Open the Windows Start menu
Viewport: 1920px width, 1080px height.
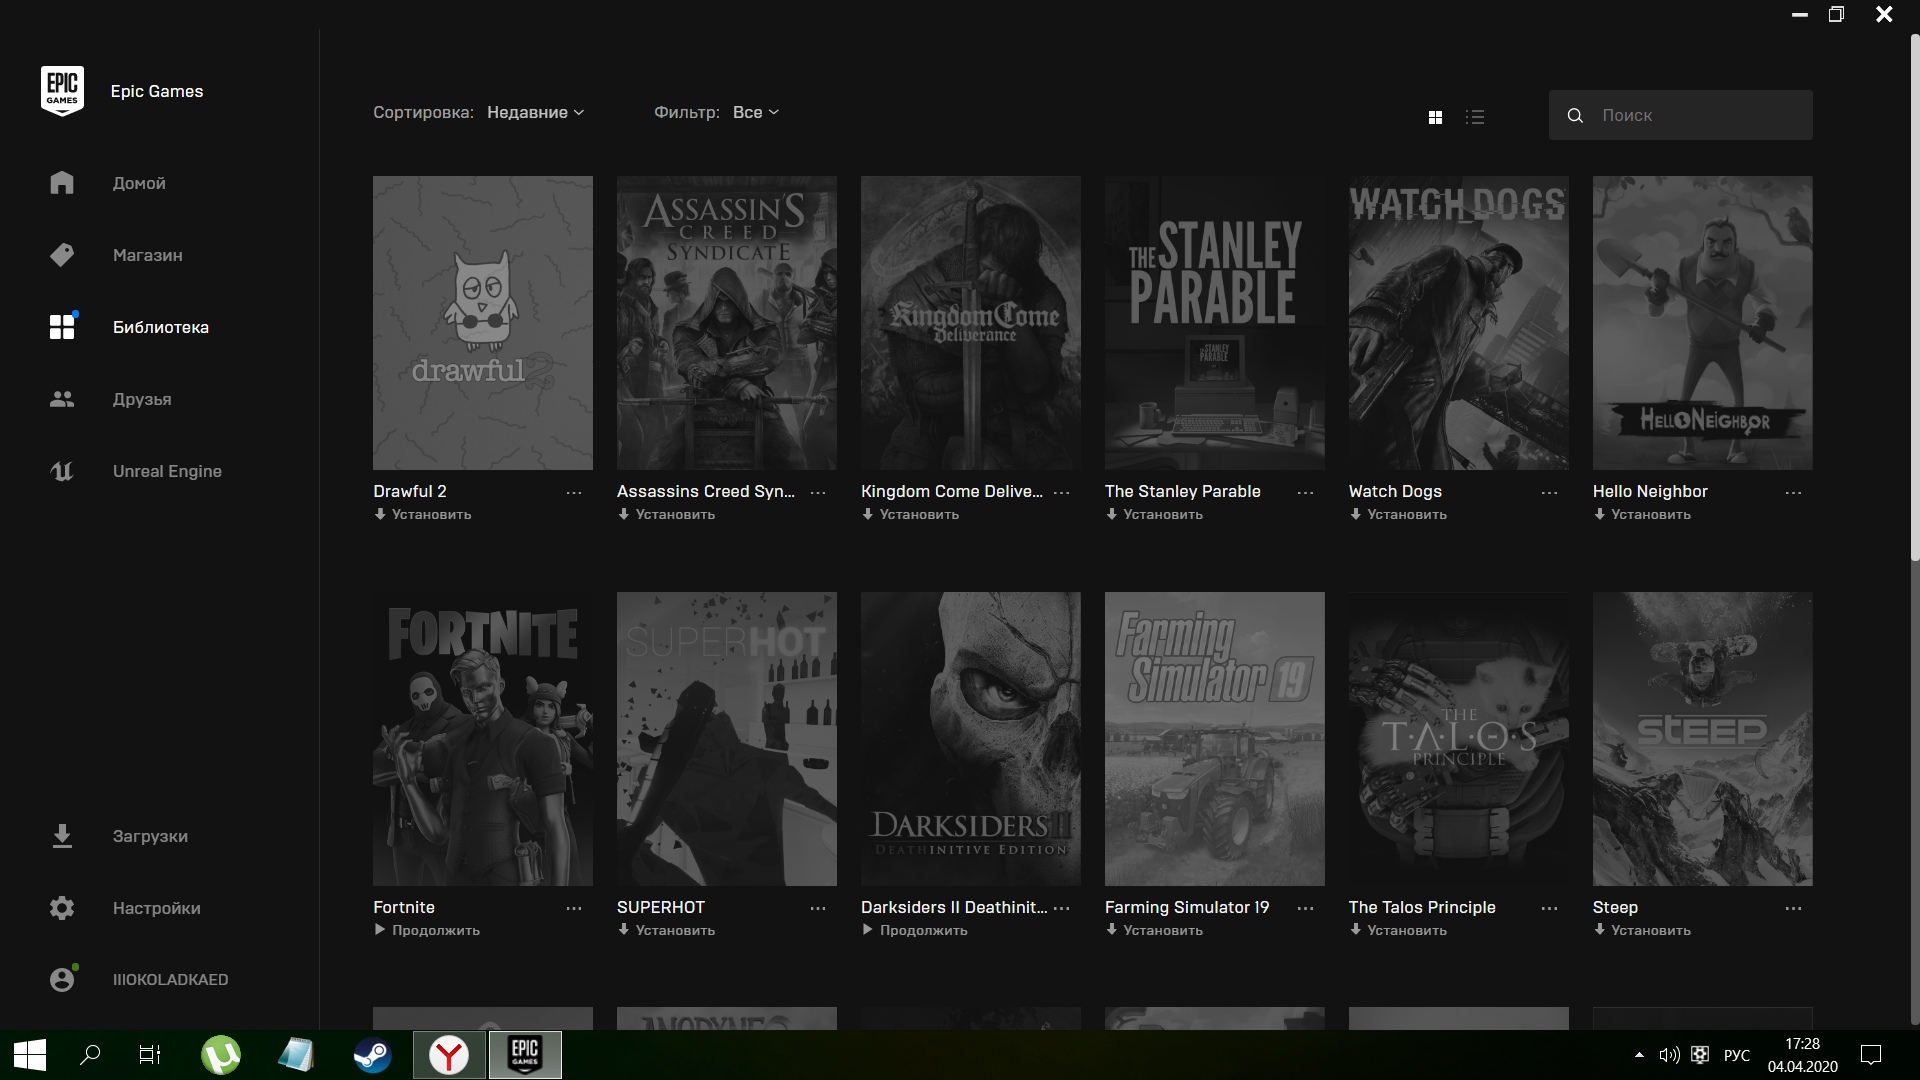[x=29, y=1055]
